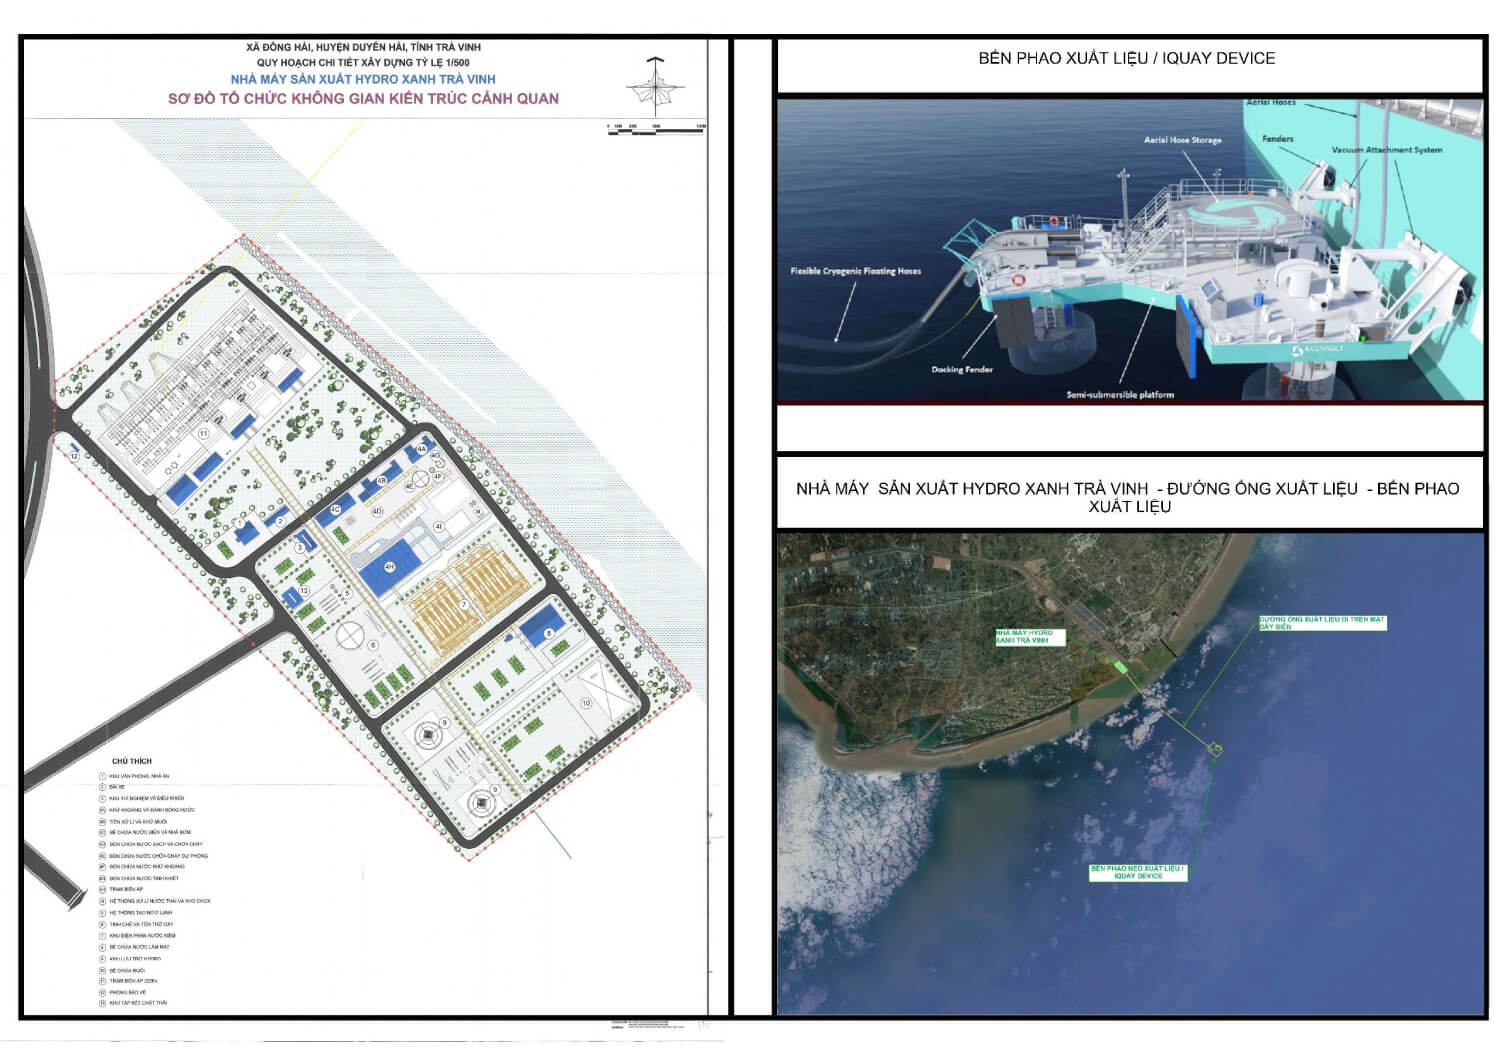The width and height of the screenshot is (1500, 1061).
Task: Click circled marker 12 near entrance road
Action: coord(74,456)
